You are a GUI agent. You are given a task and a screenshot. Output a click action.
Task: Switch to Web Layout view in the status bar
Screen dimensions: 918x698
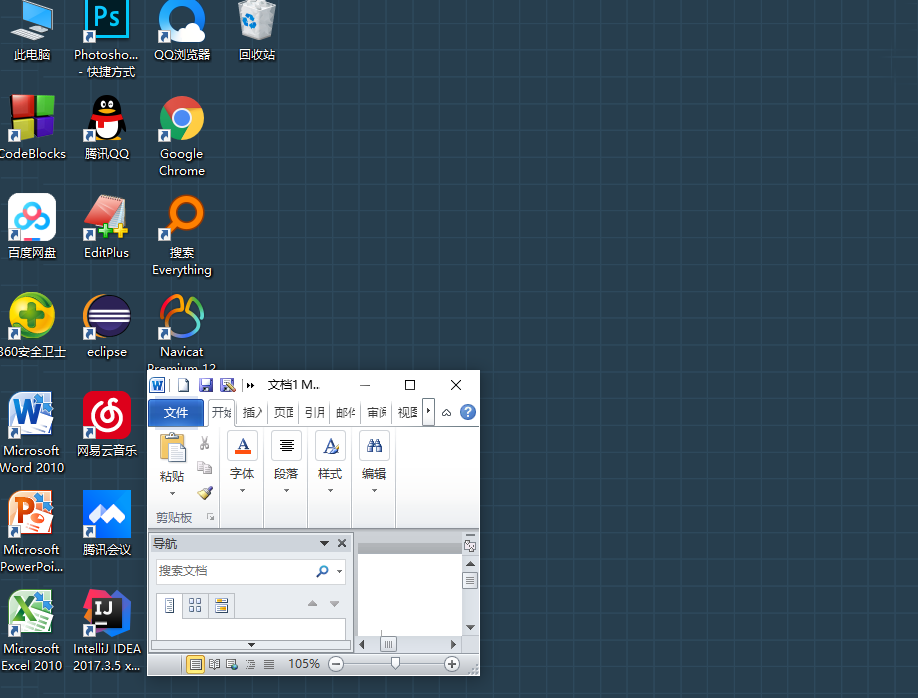pos(232,664)
